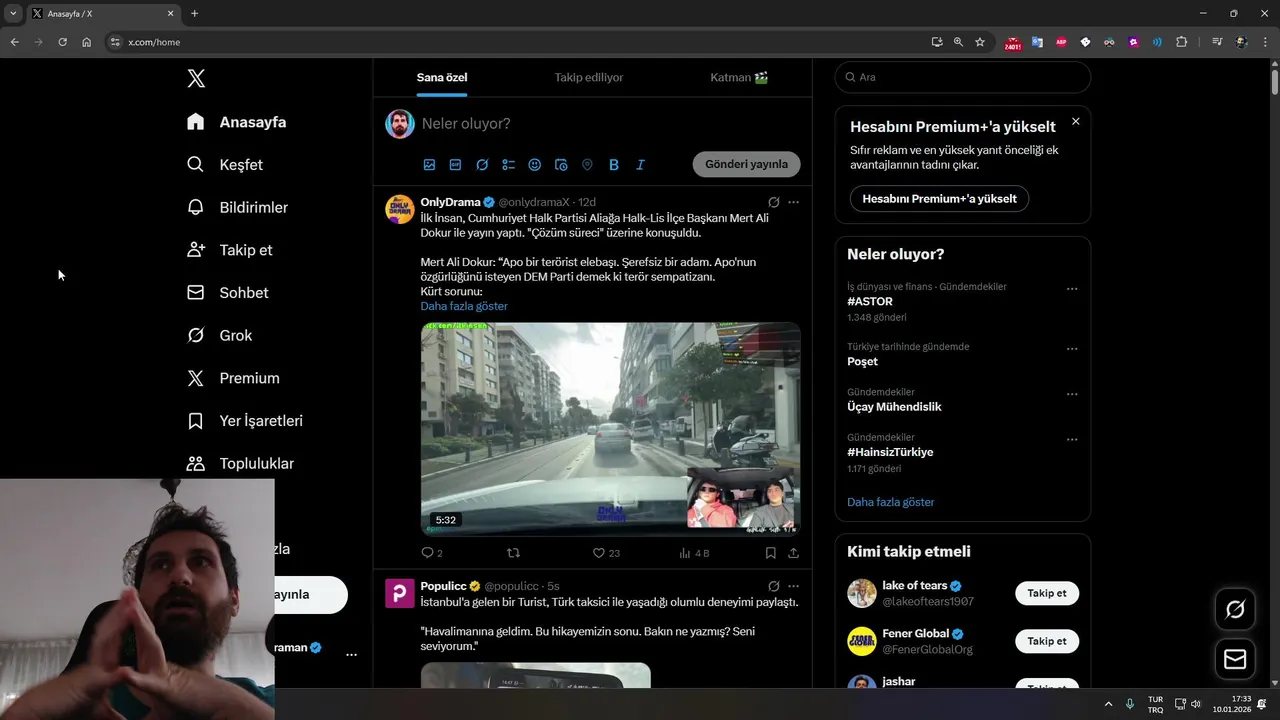Open Anasayfa home in the sidebar
Viewport: 1280px width, 720px height.
tap(237, 122)
